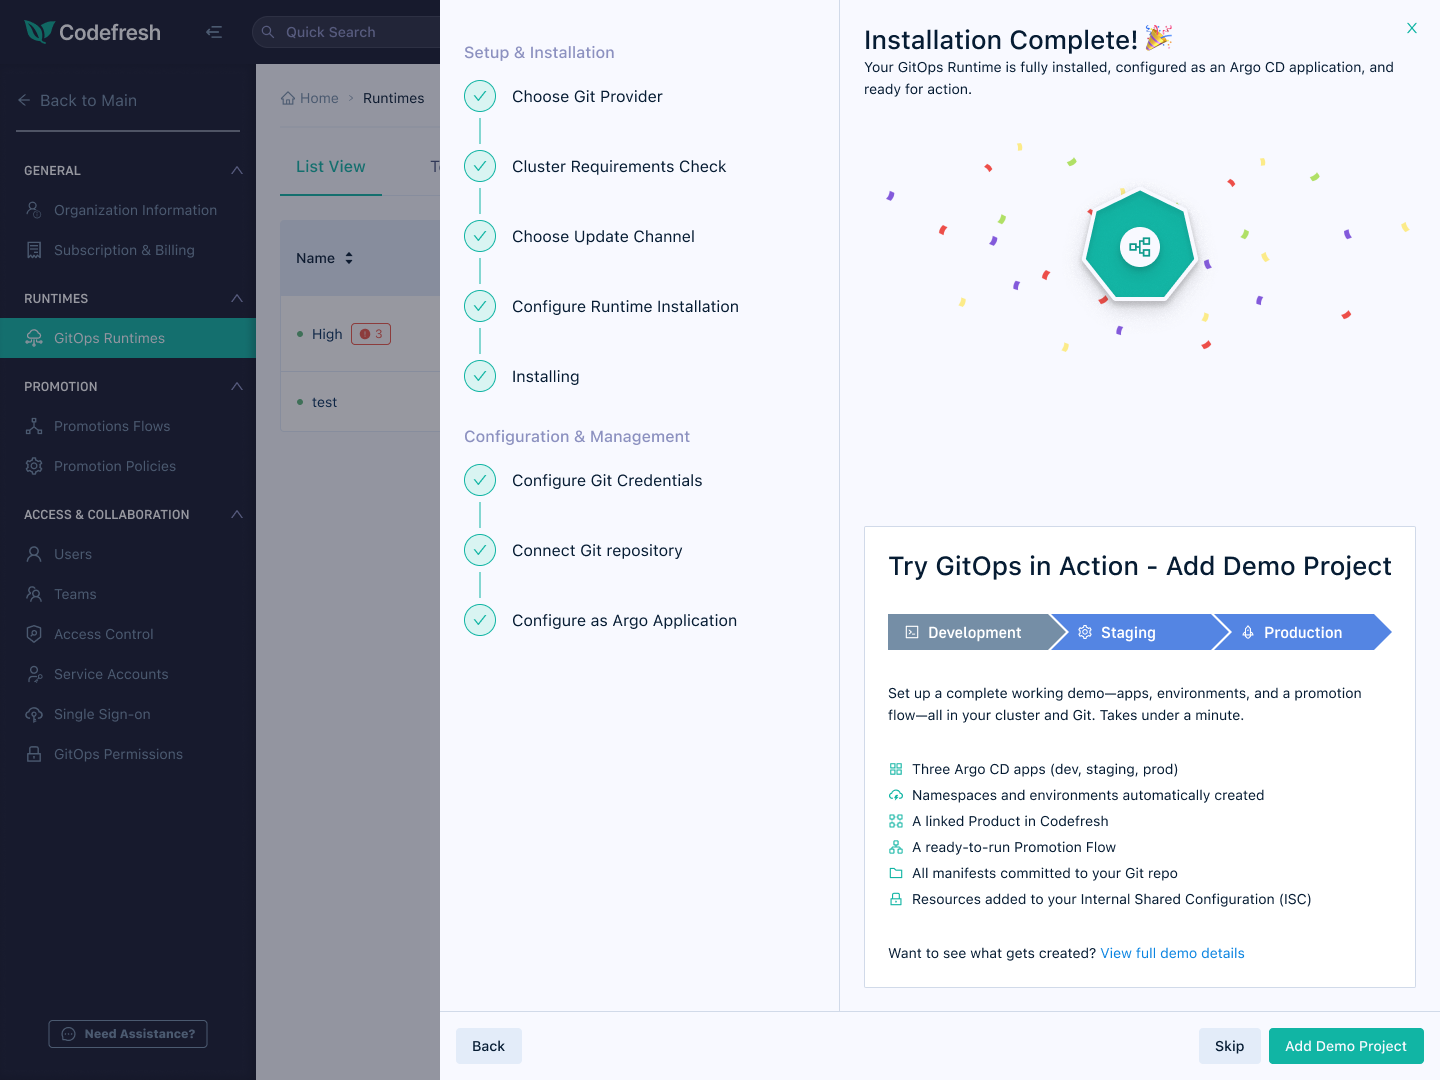Click the Single Sign-on icon
The image size is (1440, 1080).
(34, 714)
